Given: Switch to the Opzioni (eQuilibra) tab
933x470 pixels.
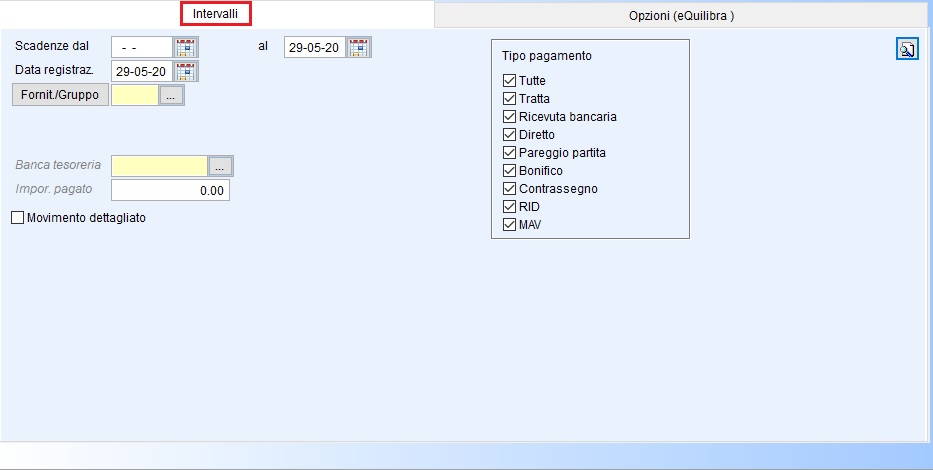Looking at the screenshot, I should point(682,16).
